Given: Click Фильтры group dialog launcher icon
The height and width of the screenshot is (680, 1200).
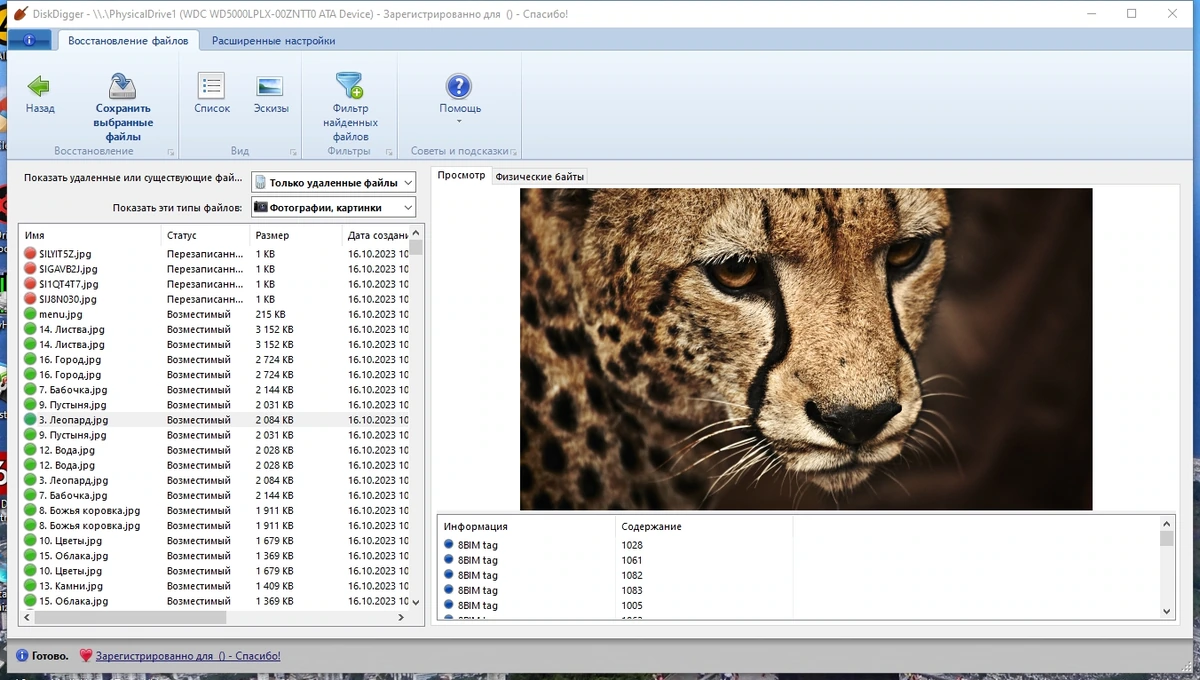Looking at the screenshot, I should click(389, 152).
